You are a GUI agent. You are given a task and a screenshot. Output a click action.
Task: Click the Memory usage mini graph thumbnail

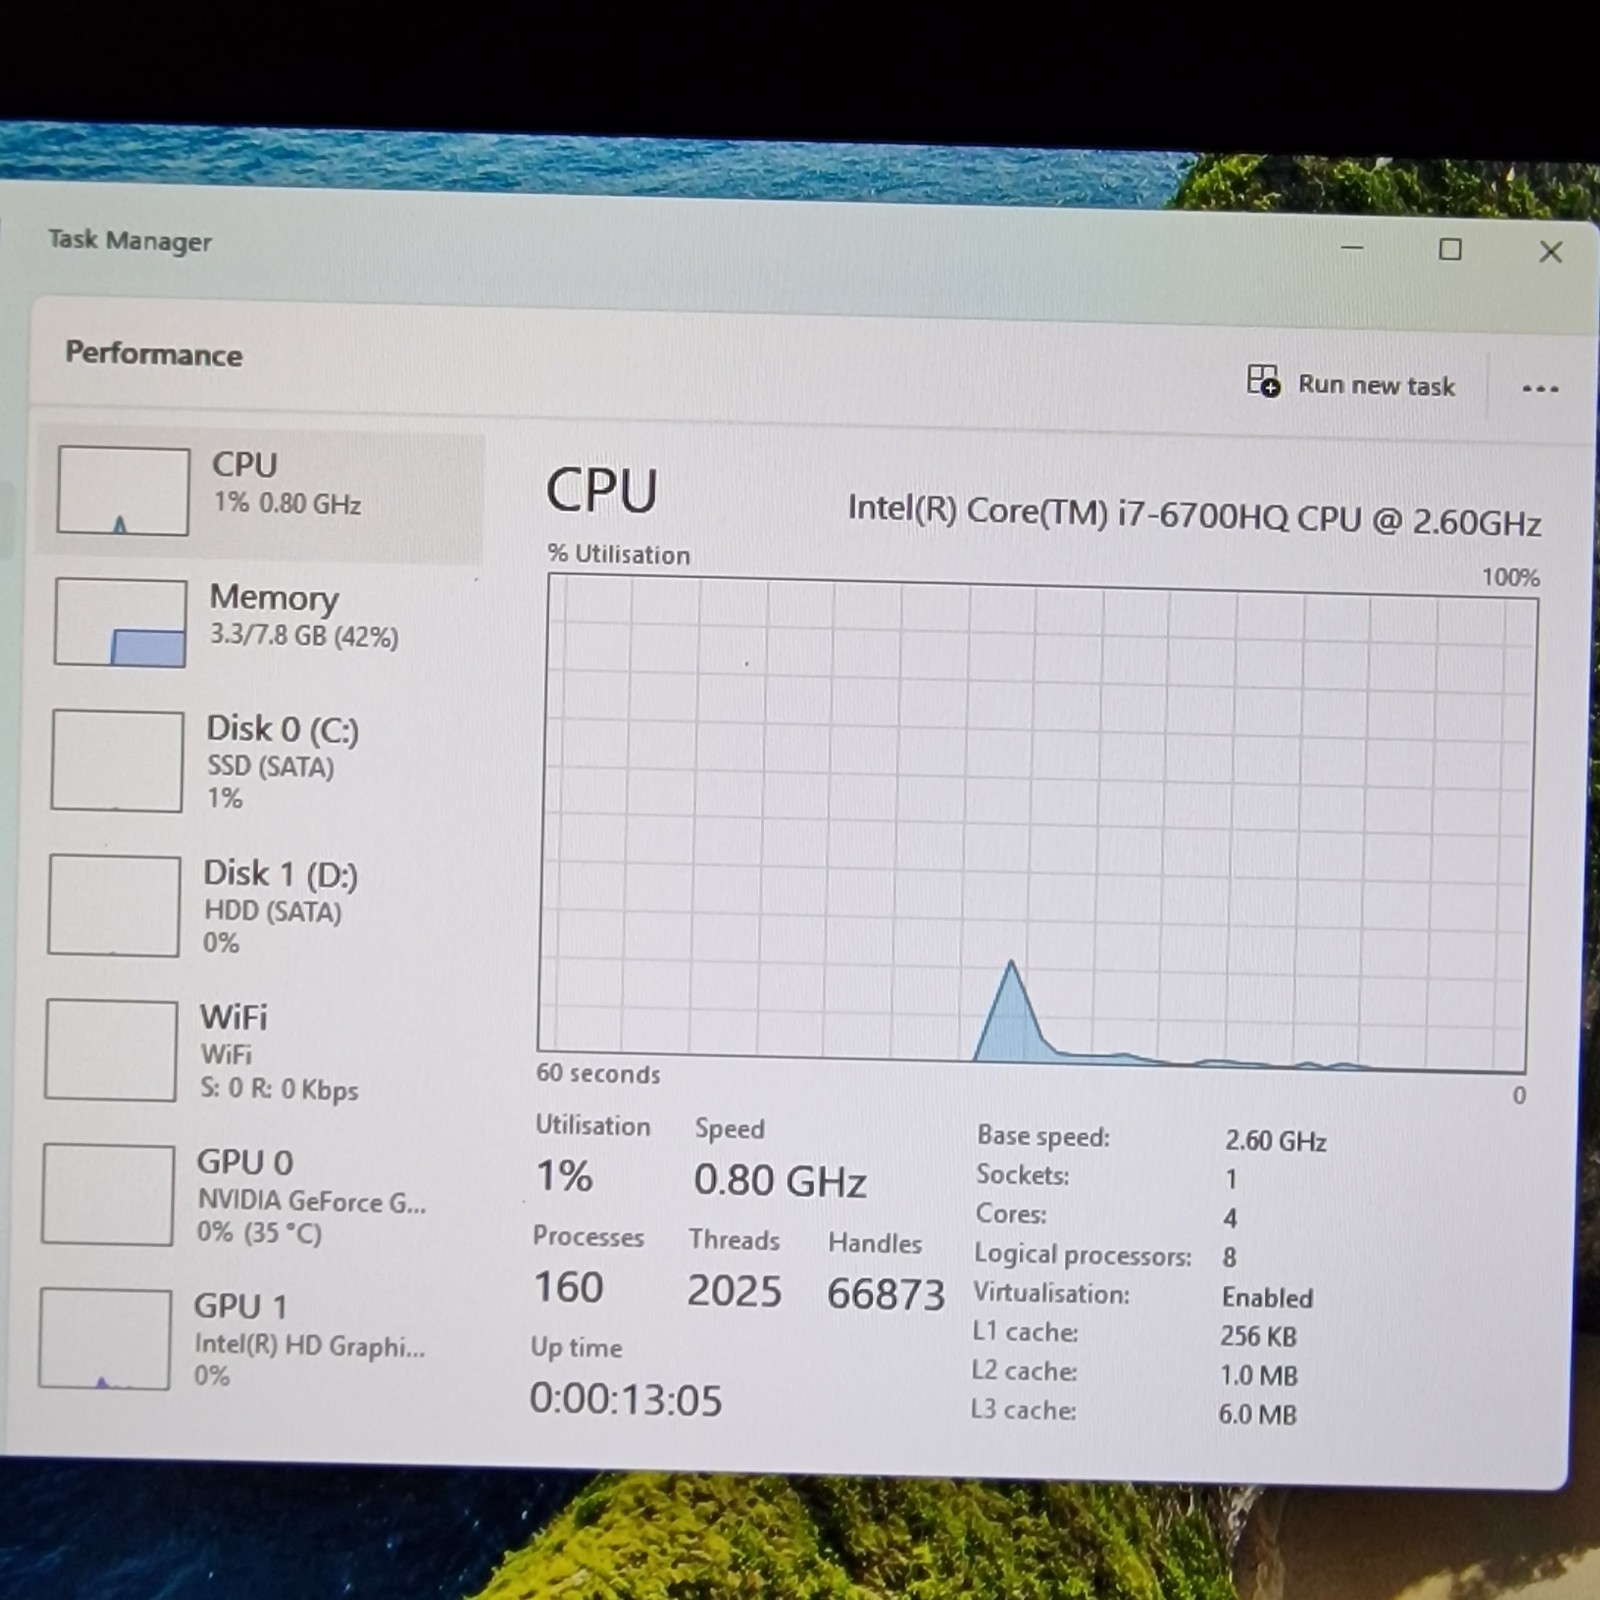pos(120,622)
